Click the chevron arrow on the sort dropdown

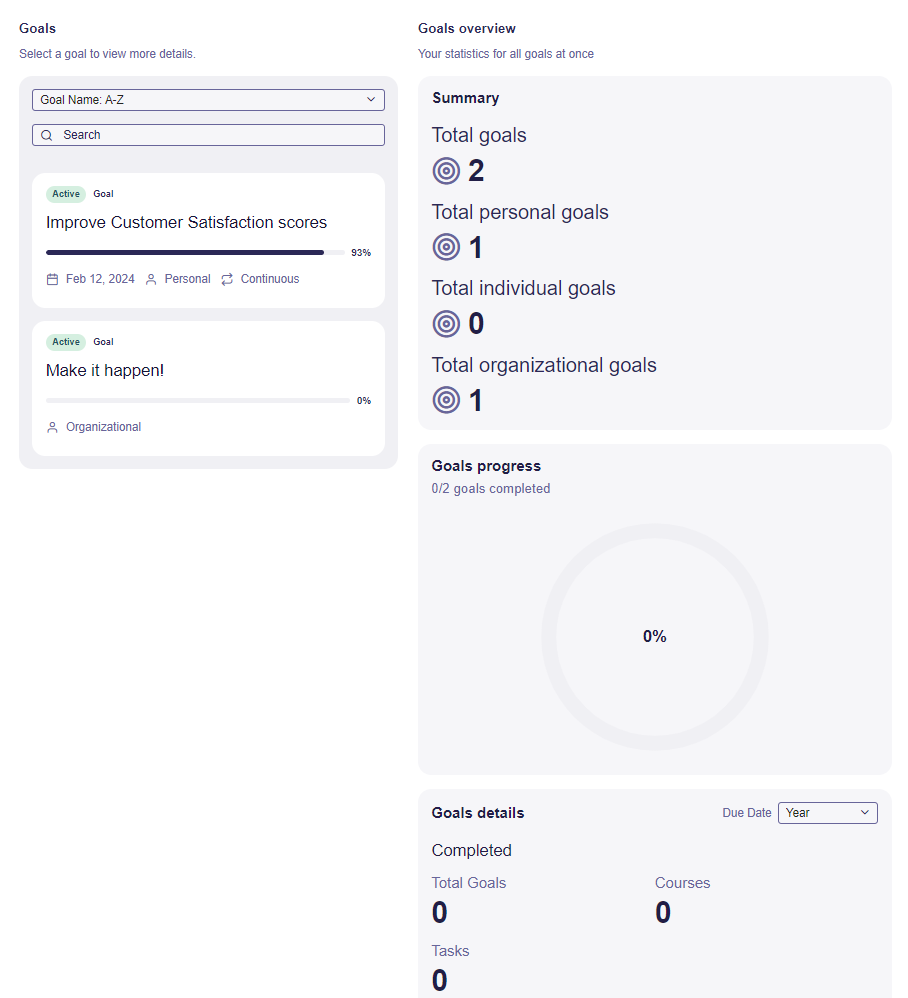point(371,99)
